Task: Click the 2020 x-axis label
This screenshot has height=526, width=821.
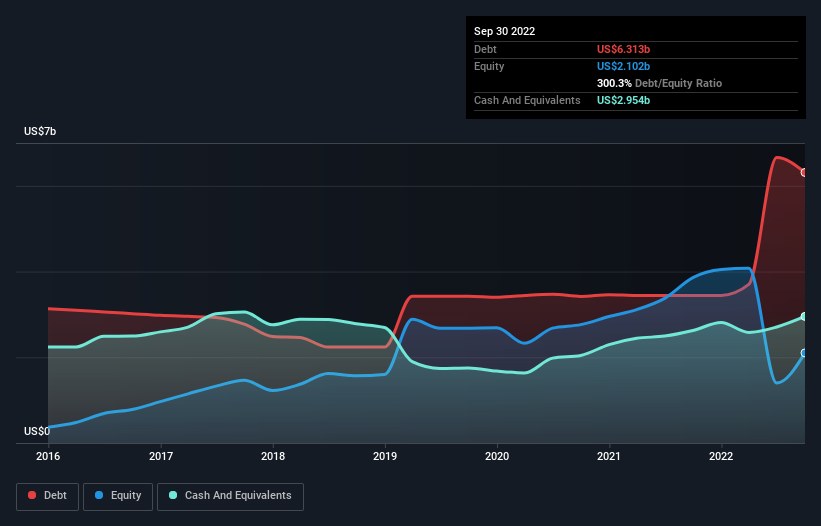Action: point(497,456)
